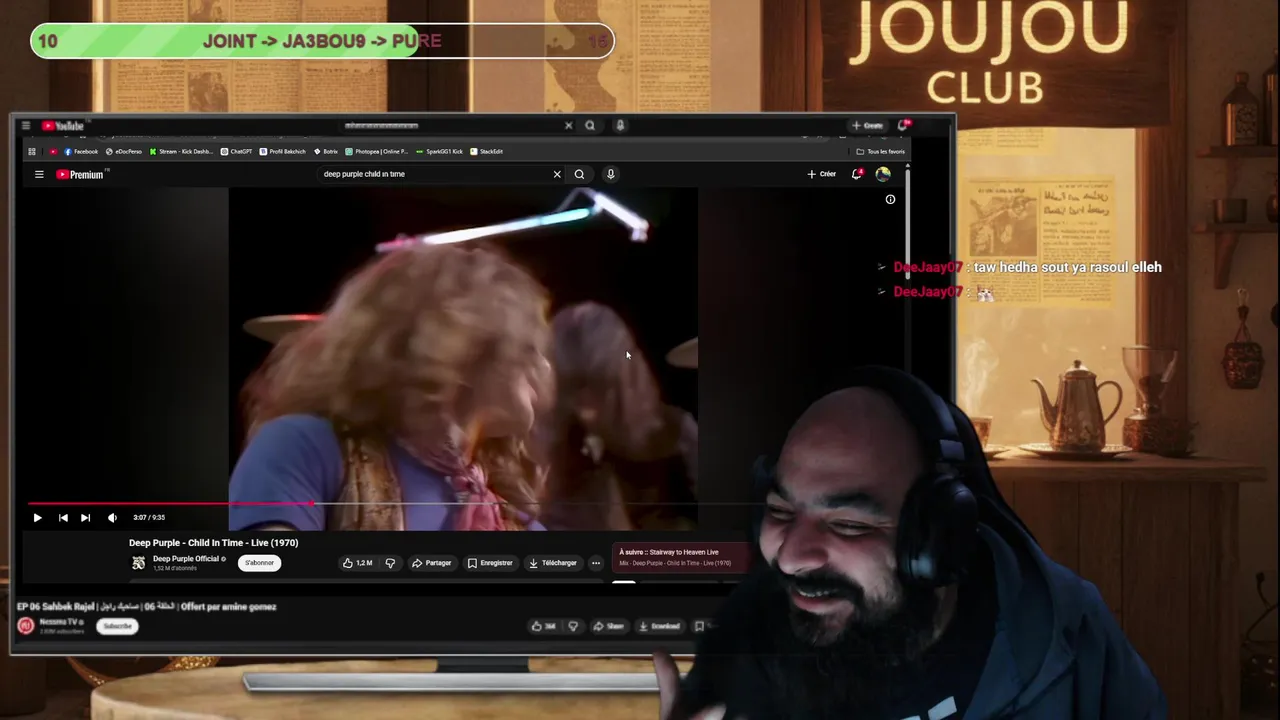Skip to the next video
The image size is (1280, 720).
pyautogui.click(x=85, y=517)
